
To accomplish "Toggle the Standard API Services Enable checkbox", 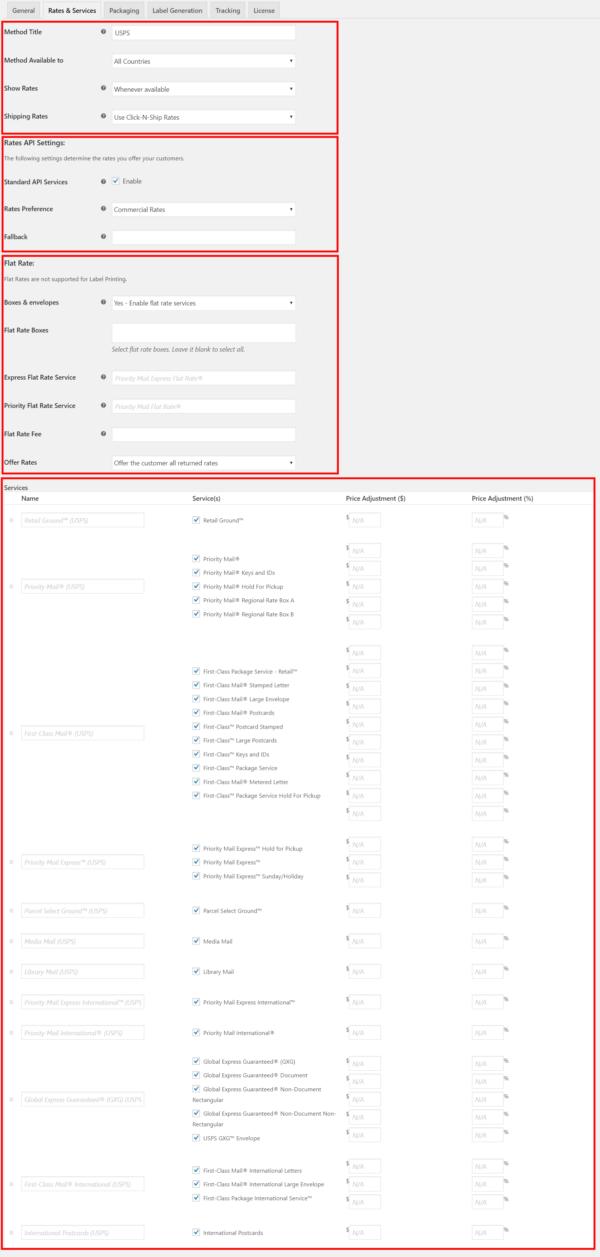I will click(x=116, y=181).
